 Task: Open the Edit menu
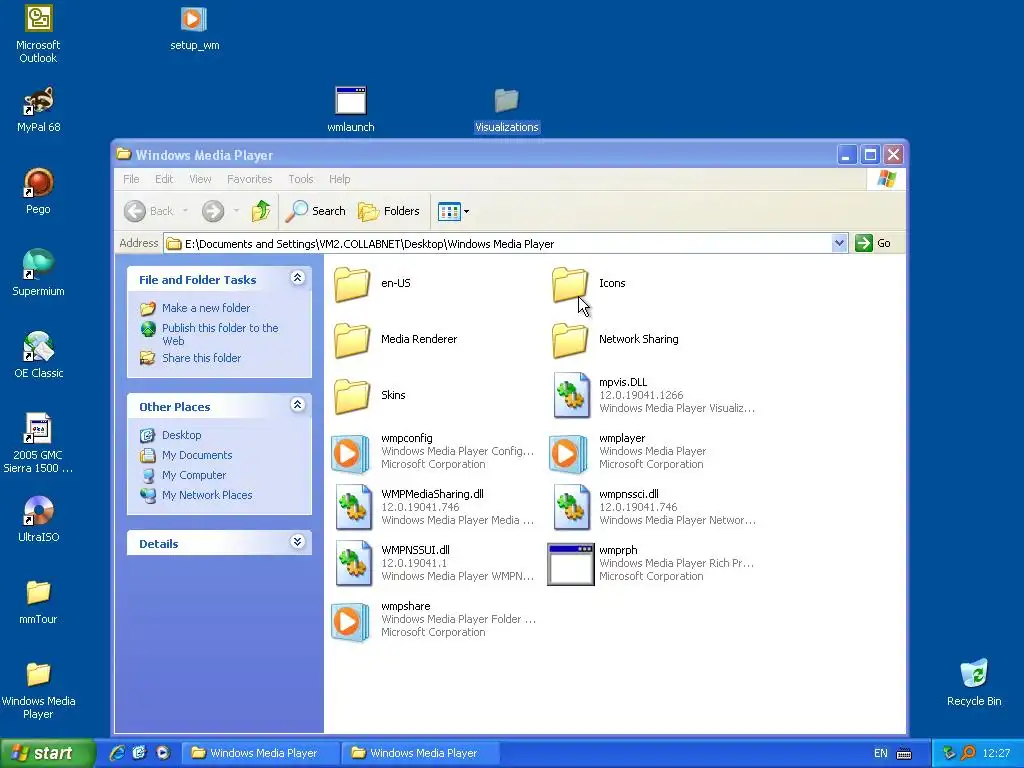click(x=164, y=179)
